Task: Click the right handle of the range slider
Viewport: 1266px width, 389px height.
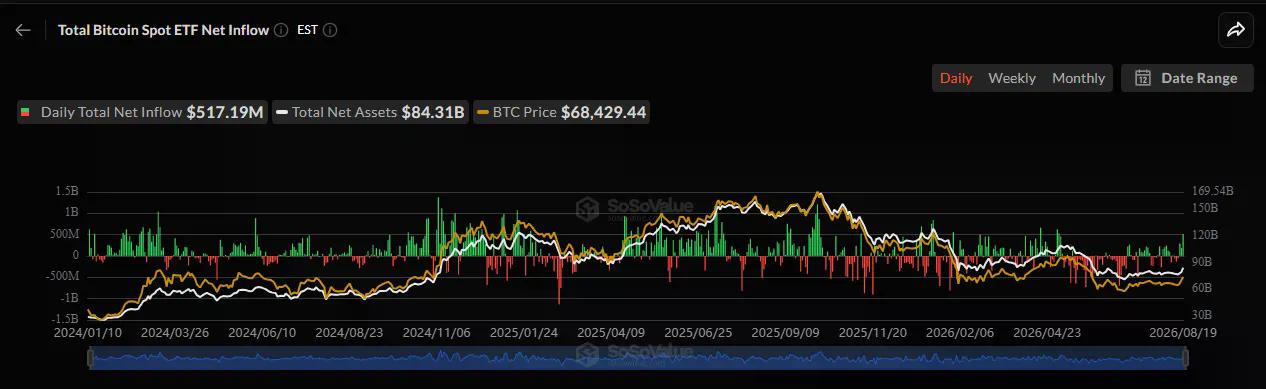Action: 1186,358
